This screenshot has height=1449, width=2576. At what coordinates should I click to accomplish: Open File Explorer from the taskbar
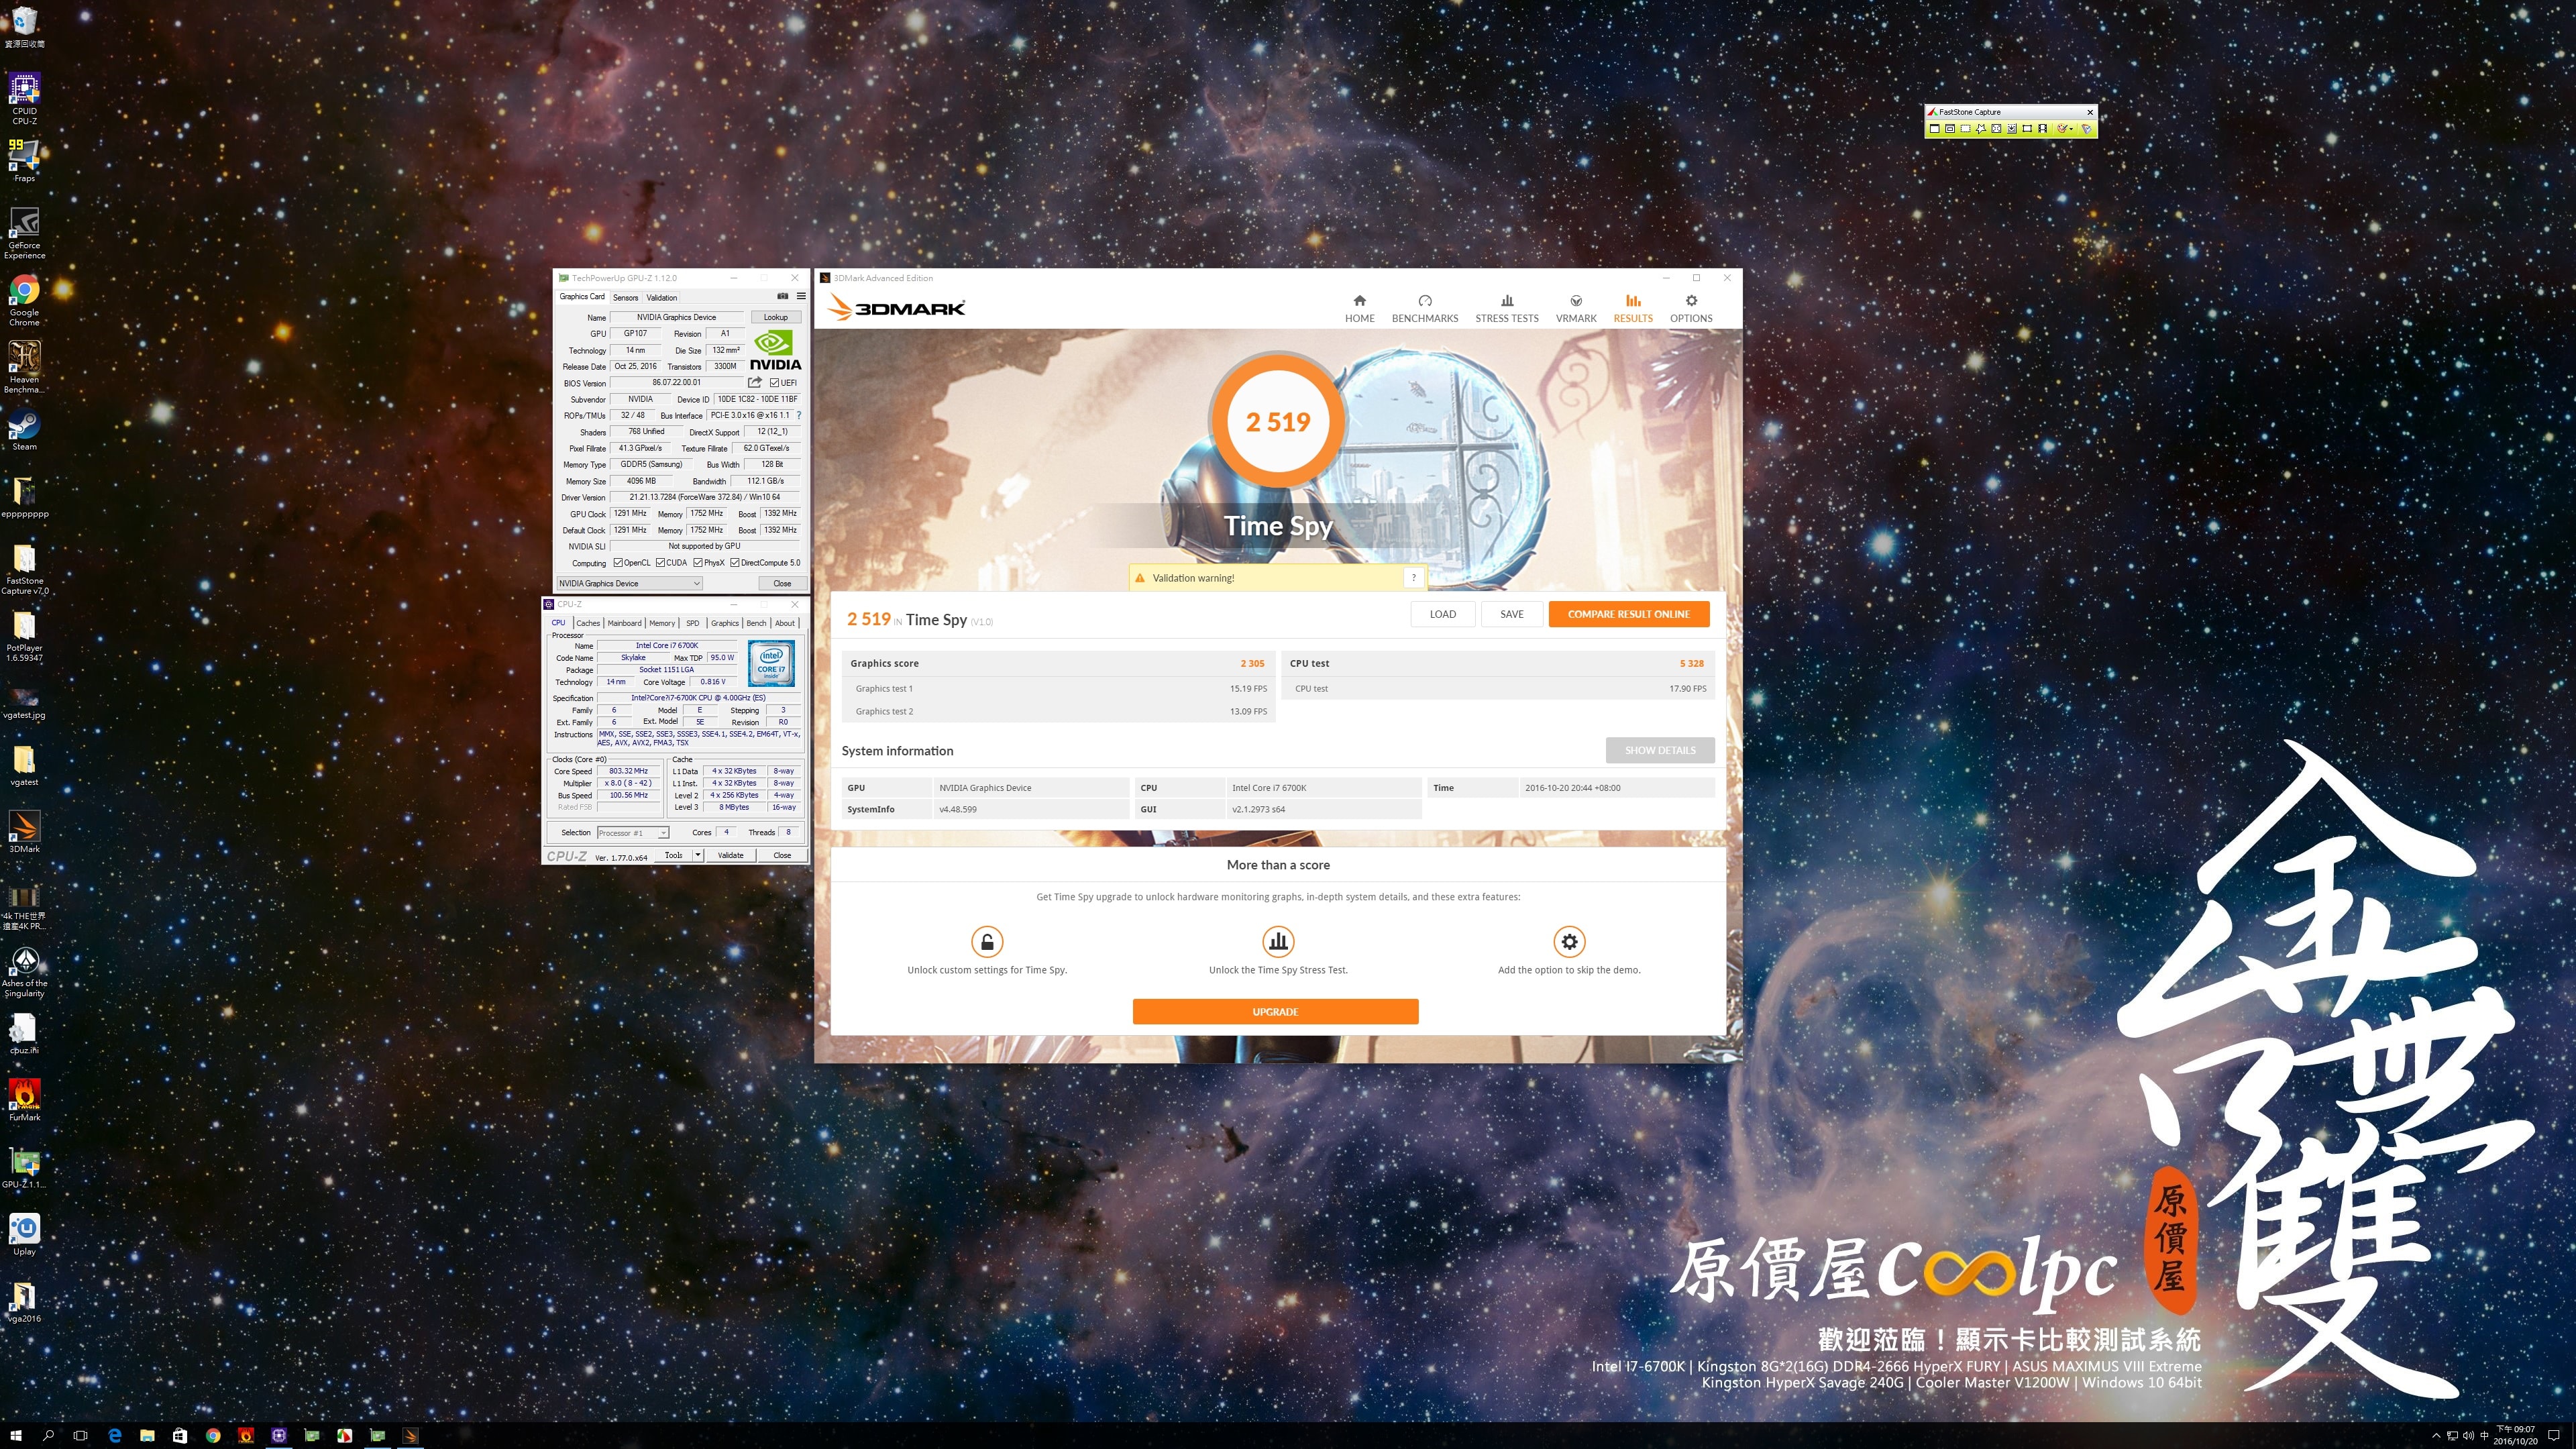coord(147,1435)
